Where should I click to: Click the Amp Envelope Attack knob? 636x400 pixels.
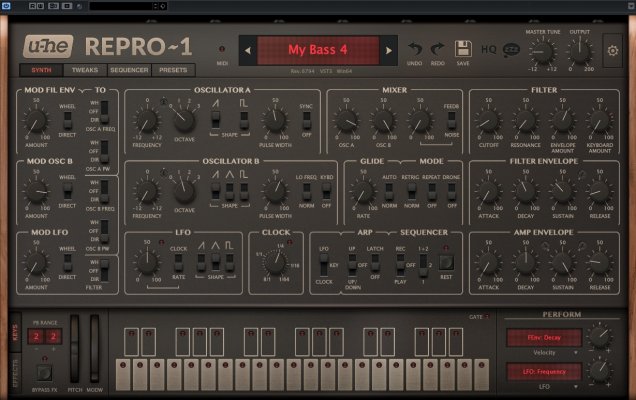488,263
